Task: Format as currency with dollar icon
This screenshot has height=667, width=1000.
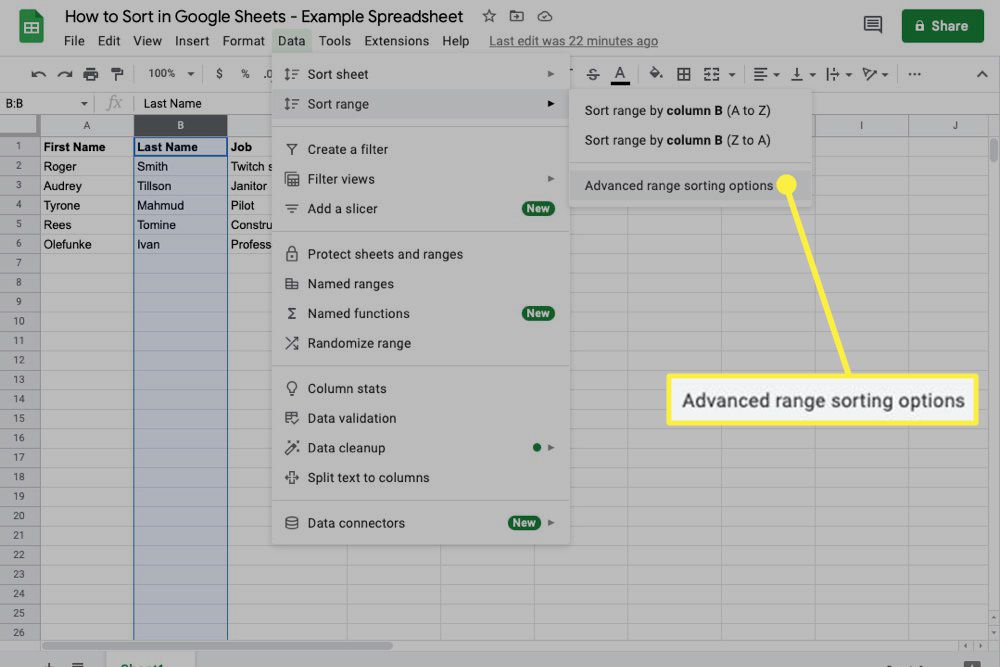Action: [x=219, y=74]
